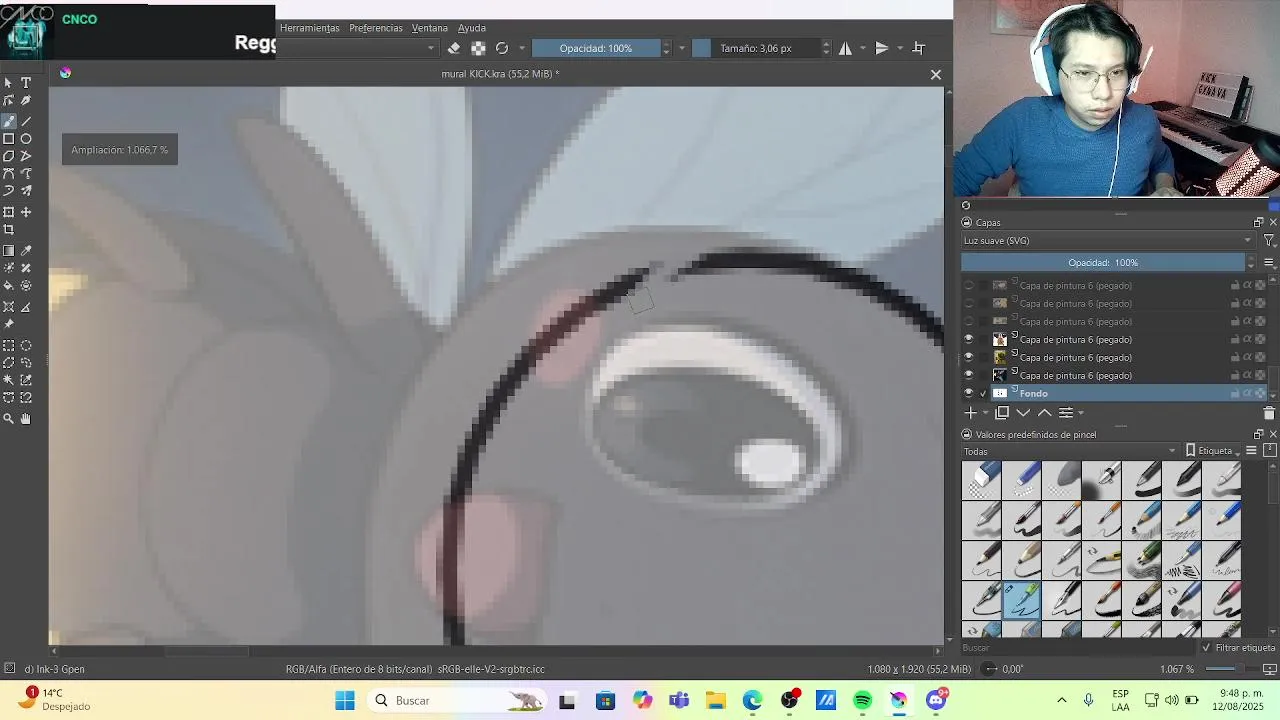1280x720 pixels.
Task: Activate Horizontal Mirror tool
Action: [x=845, y=48]
